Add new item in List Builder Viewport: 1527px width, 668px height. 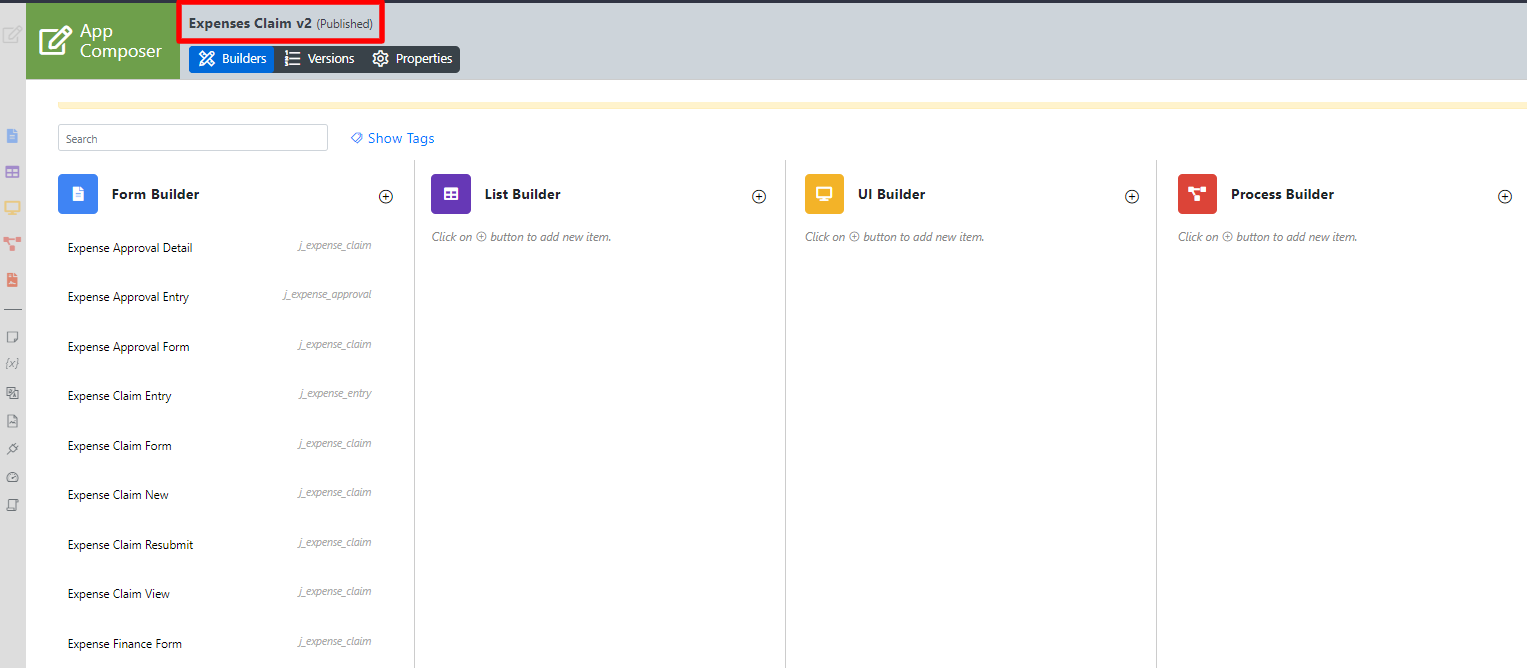pyautogui.click(x=759, y=197)
